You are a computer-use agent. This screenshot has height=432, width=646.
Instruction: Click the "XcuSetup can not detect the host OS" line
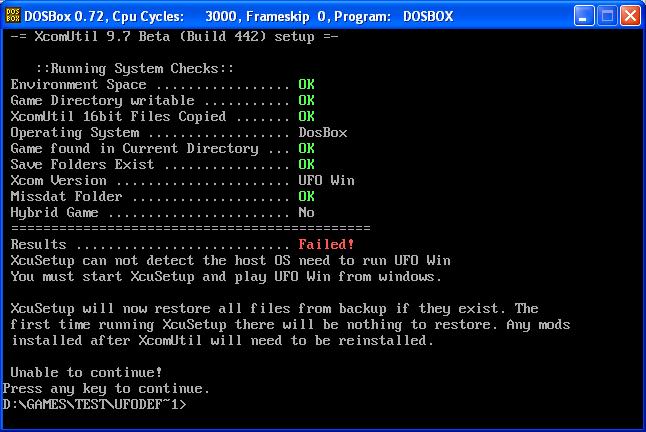tap(231, 260)
